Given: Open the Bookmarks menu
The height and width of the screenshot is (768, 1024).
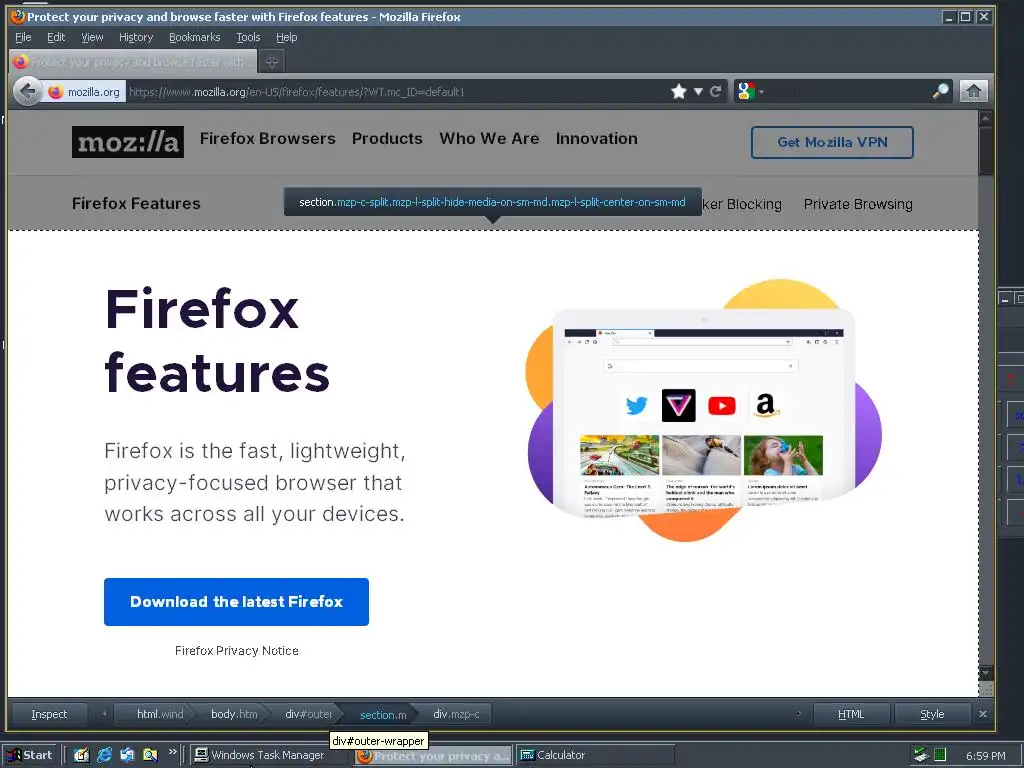Looking at the screenshot, I should point(195,37).
